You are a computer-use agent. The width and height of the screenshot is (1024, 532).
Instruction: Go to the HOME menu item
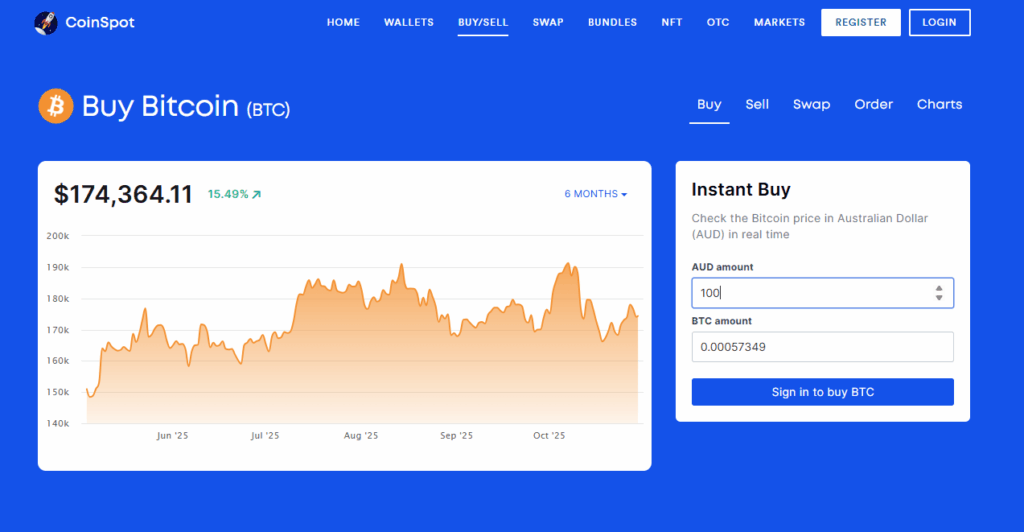344,22
